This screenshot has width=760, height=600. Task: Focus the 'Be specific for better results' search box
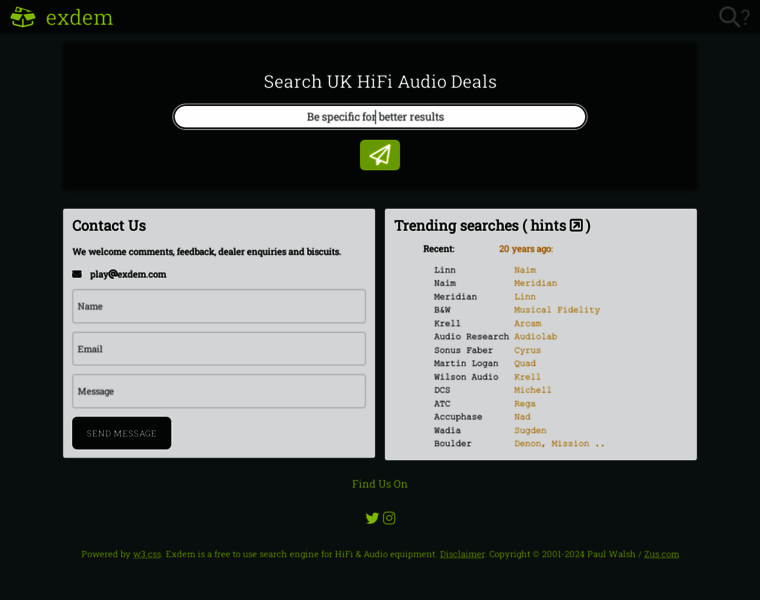(x=380, y=117)
